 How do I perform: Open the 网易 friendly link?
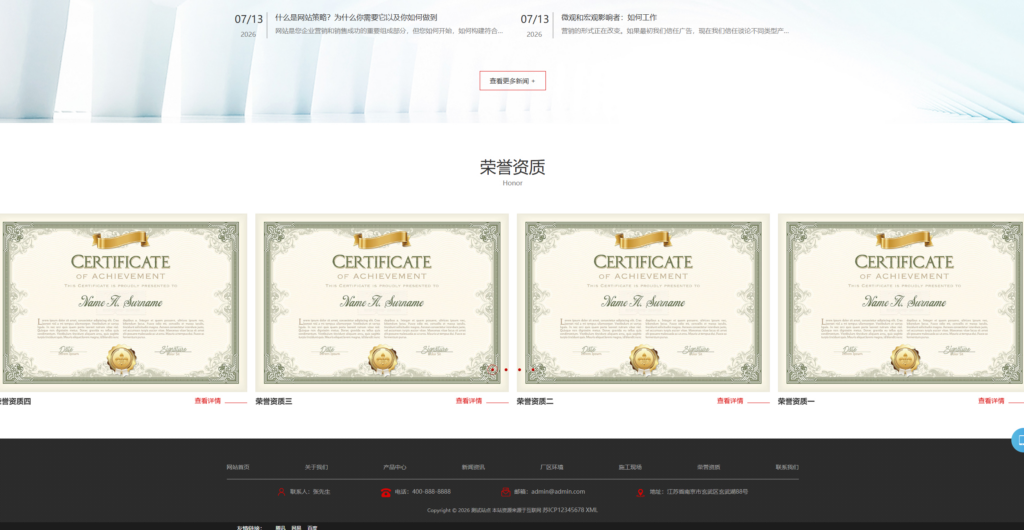pos(296,527)
